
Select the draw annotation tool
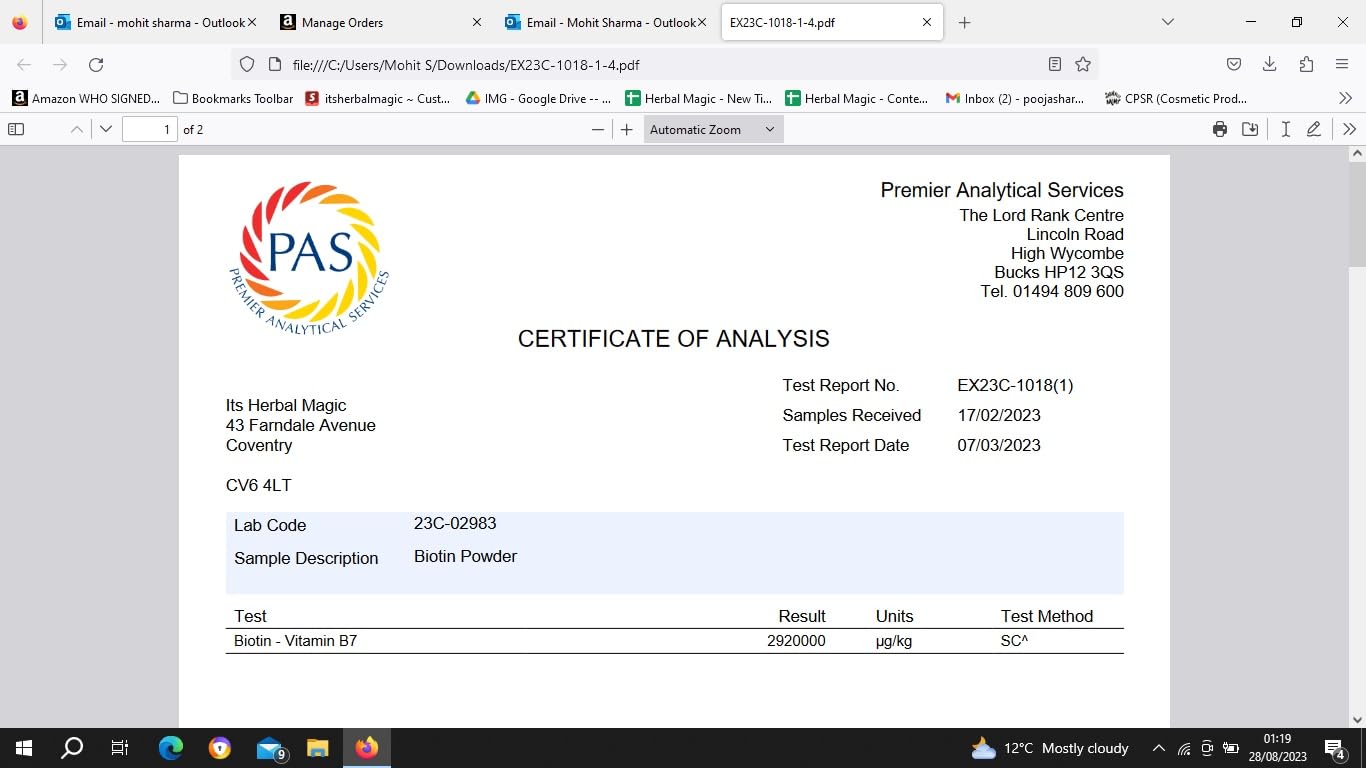[1314, 129]
